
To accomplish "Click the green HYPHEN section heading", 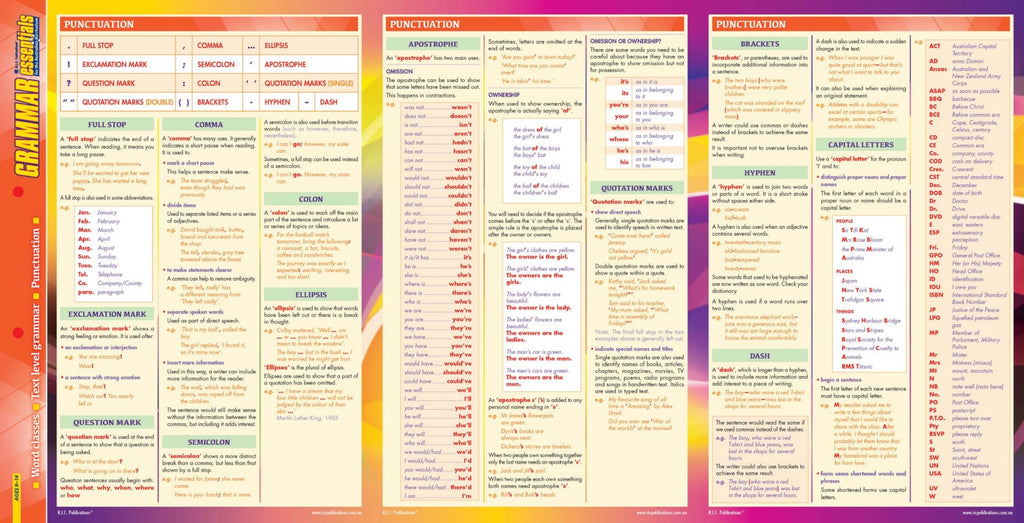I will (x=760, y=172).
